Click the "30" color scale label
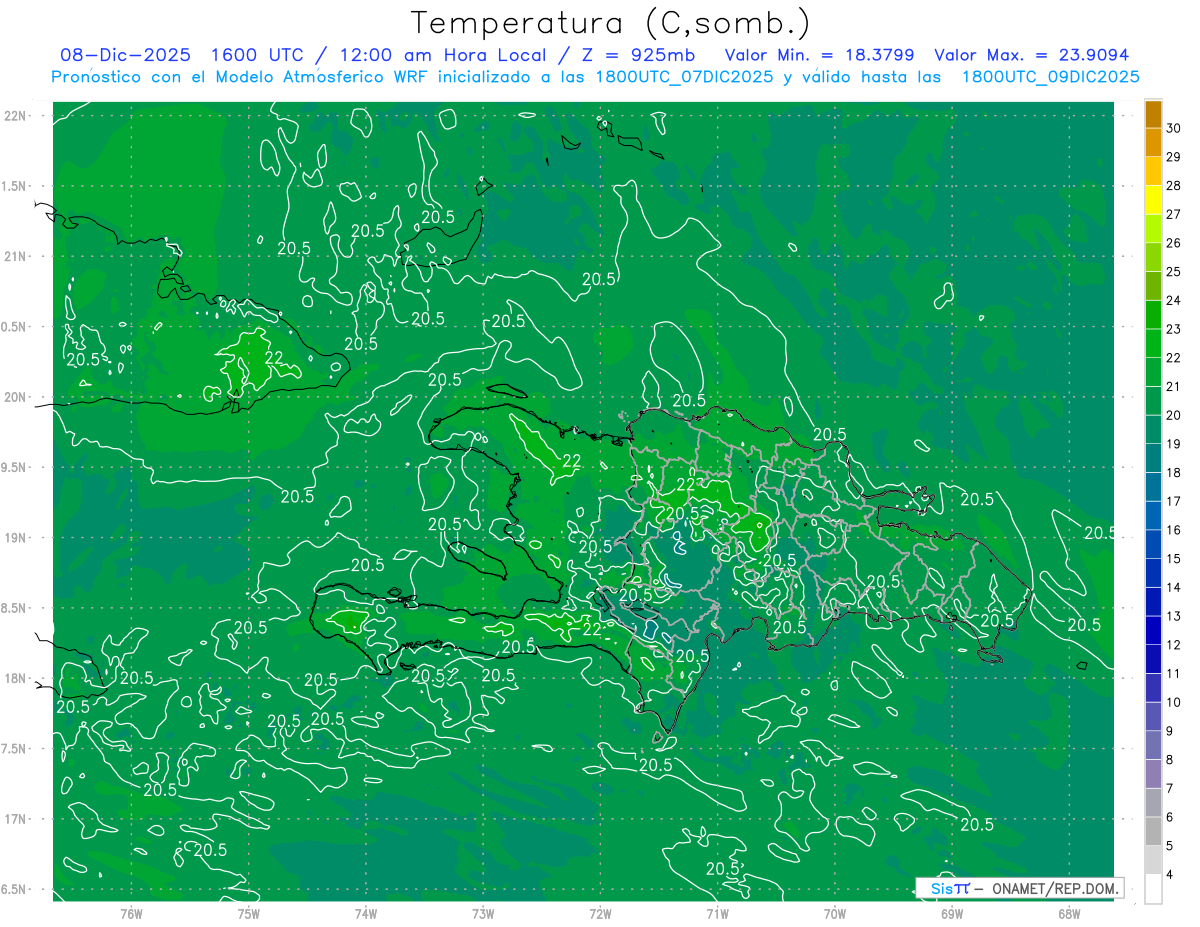The image size is (1200, 927). click(1174, 128)
